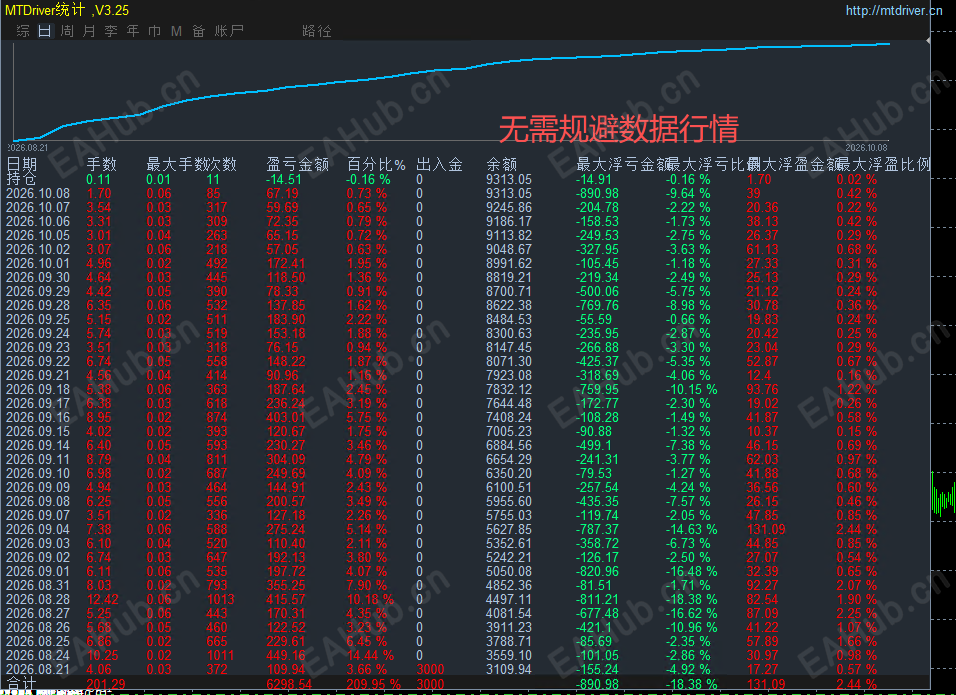The width and height of the screenshot is (956, 695).
Task: Click the 余额 column header
Action: coord(502,164)
